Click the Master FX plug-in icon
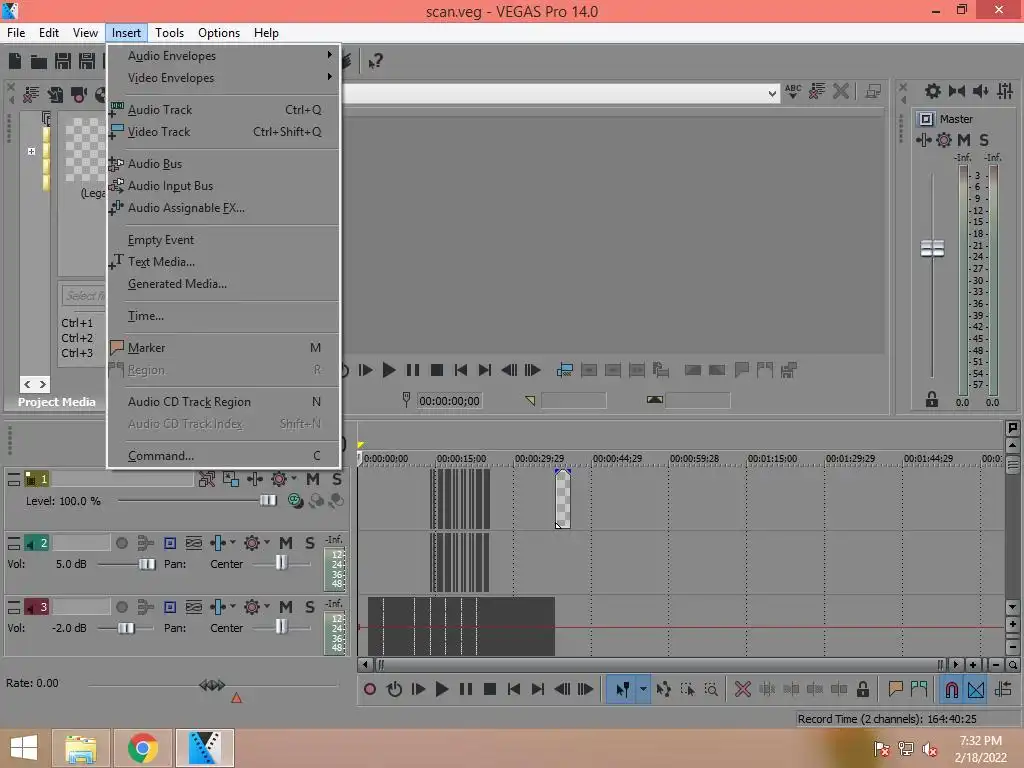 (923, 140)
